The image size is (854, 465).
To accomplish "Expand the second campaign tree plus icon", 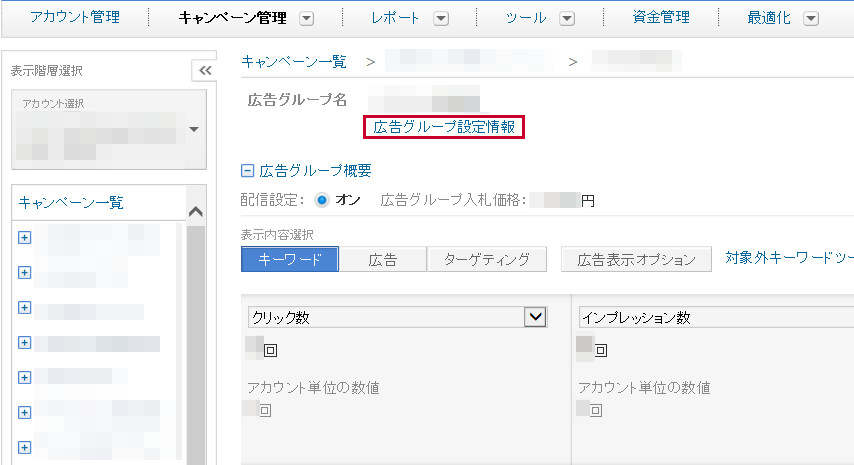I will [25, 272].
